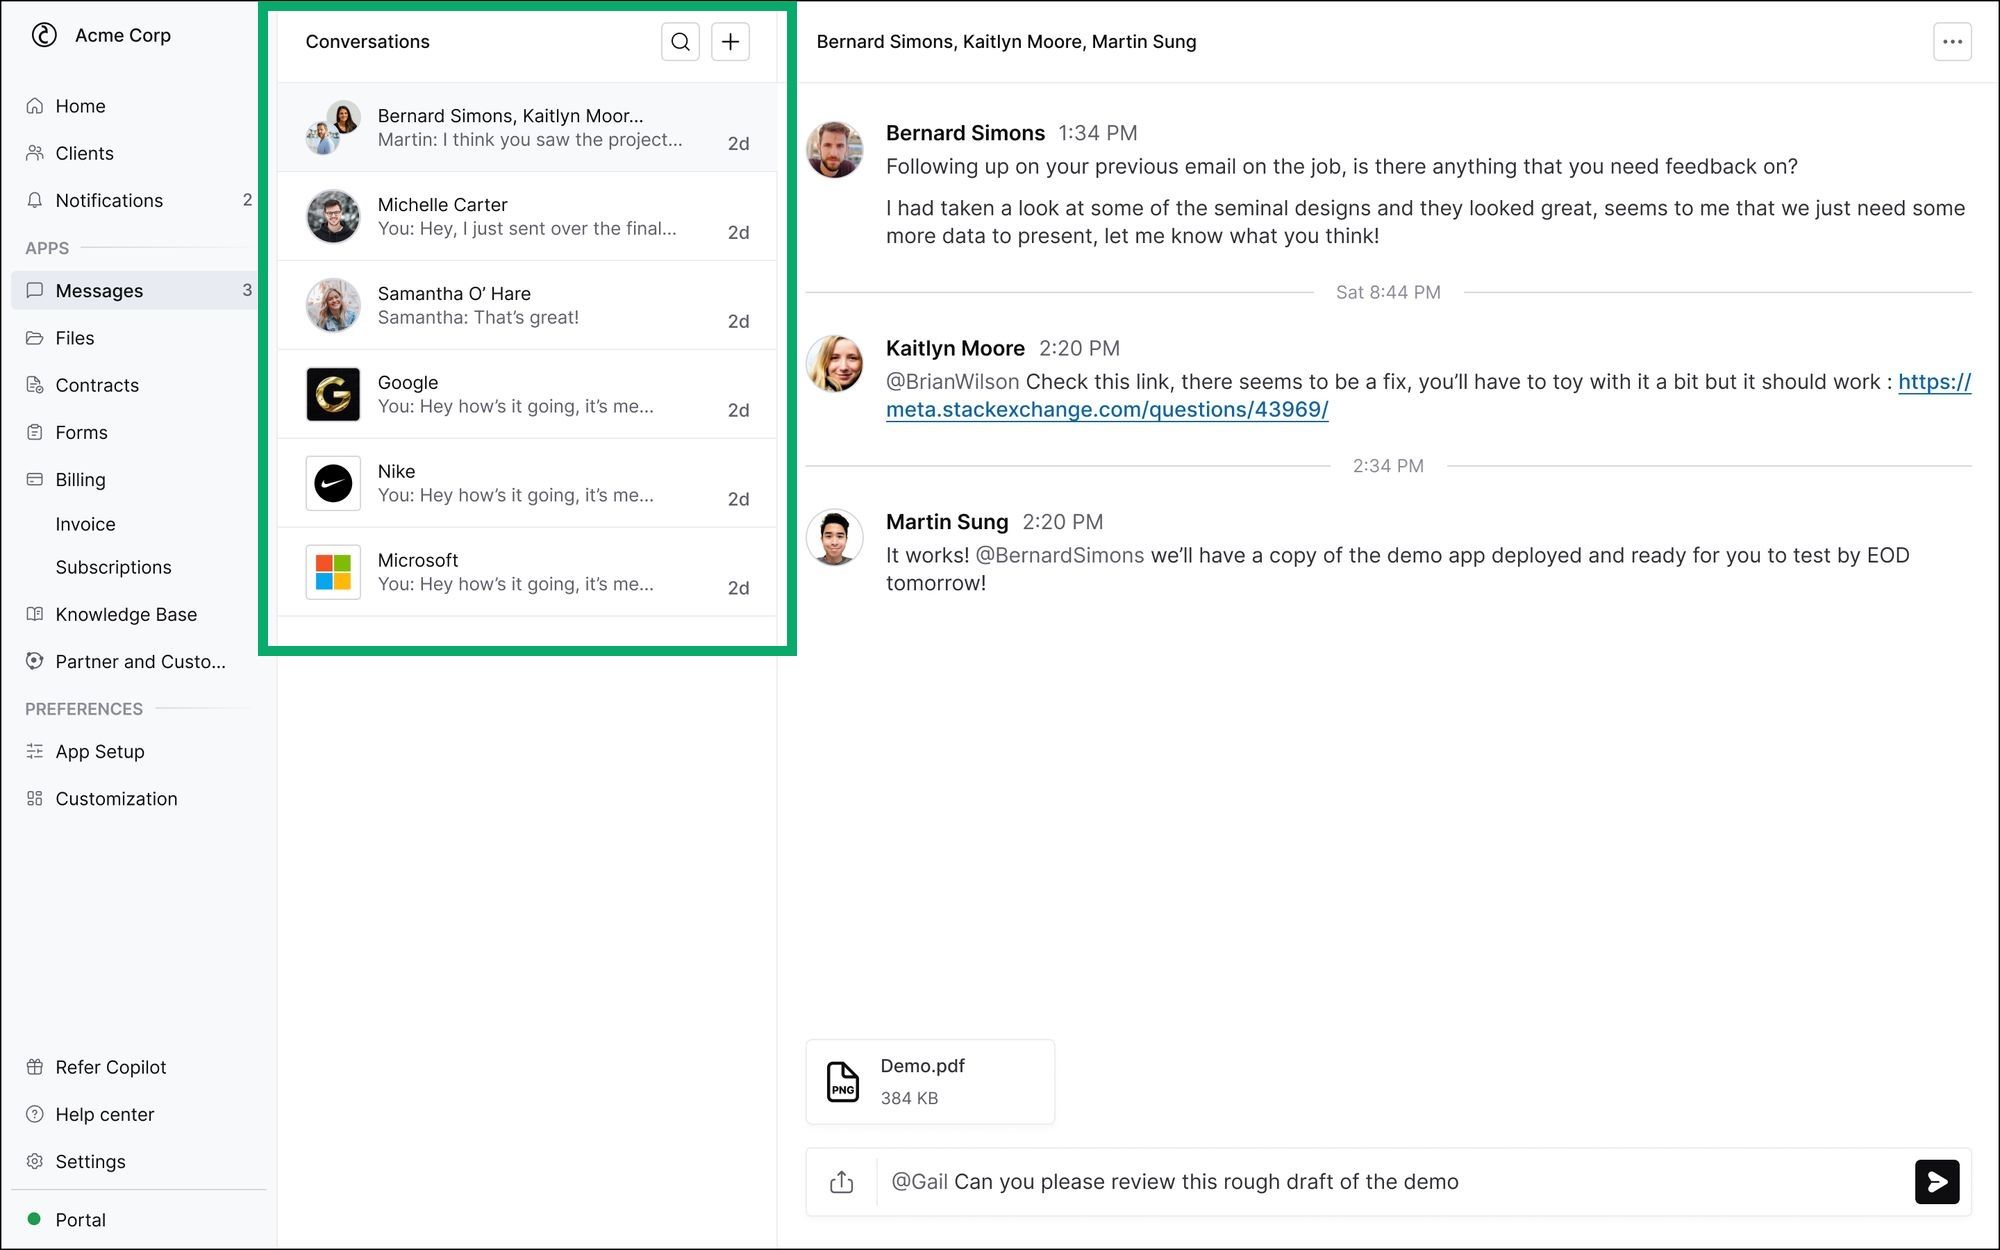This screenshot has width=2000, height=1250.
Task: Open Invoice under Billing
Action: 85,524
